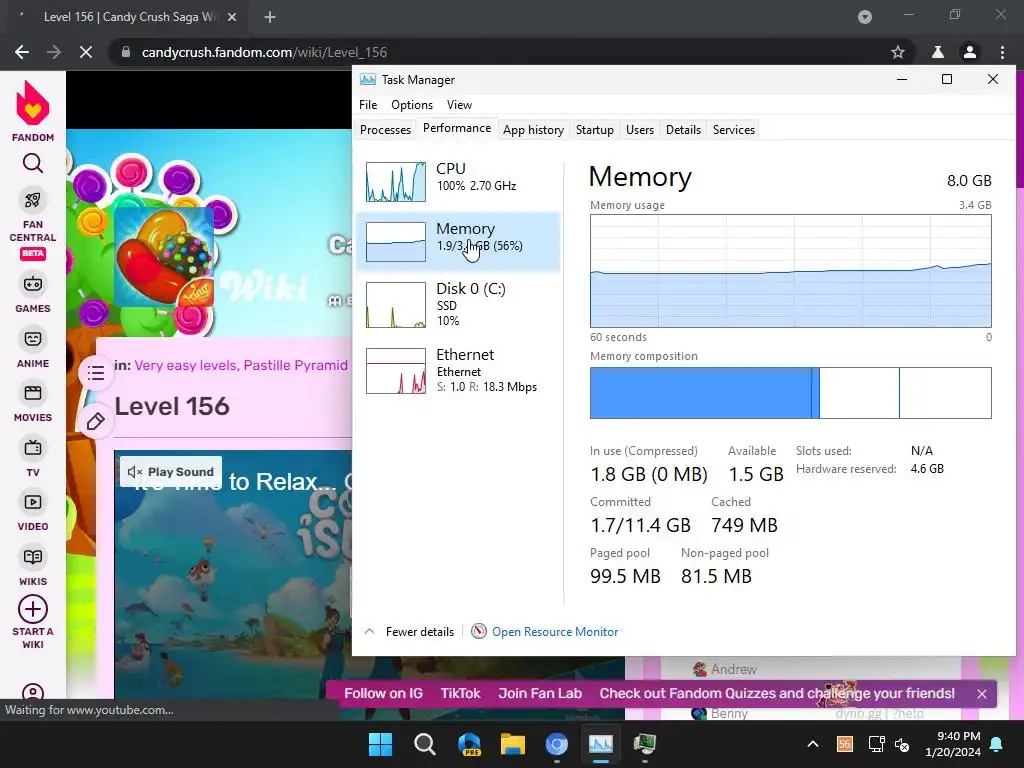Image resolution: width=1024 pixels, height=768 pixels.
Task: Click the Level 156 page heading
Action: tap(172, 406)
